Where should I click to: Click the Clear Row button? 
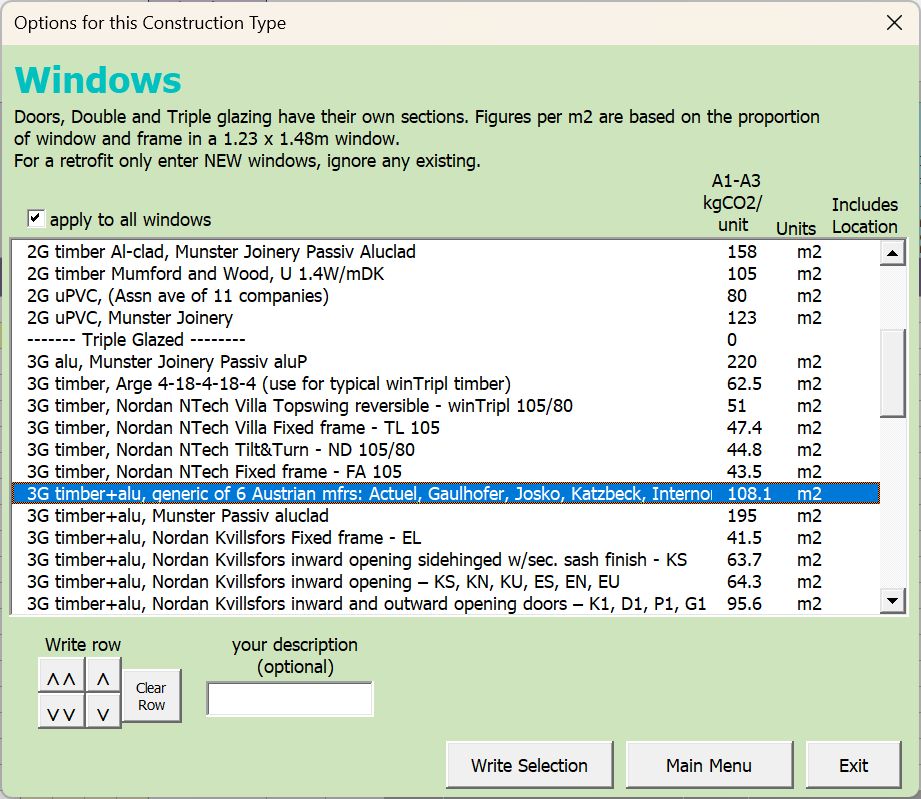coord(151,696)
